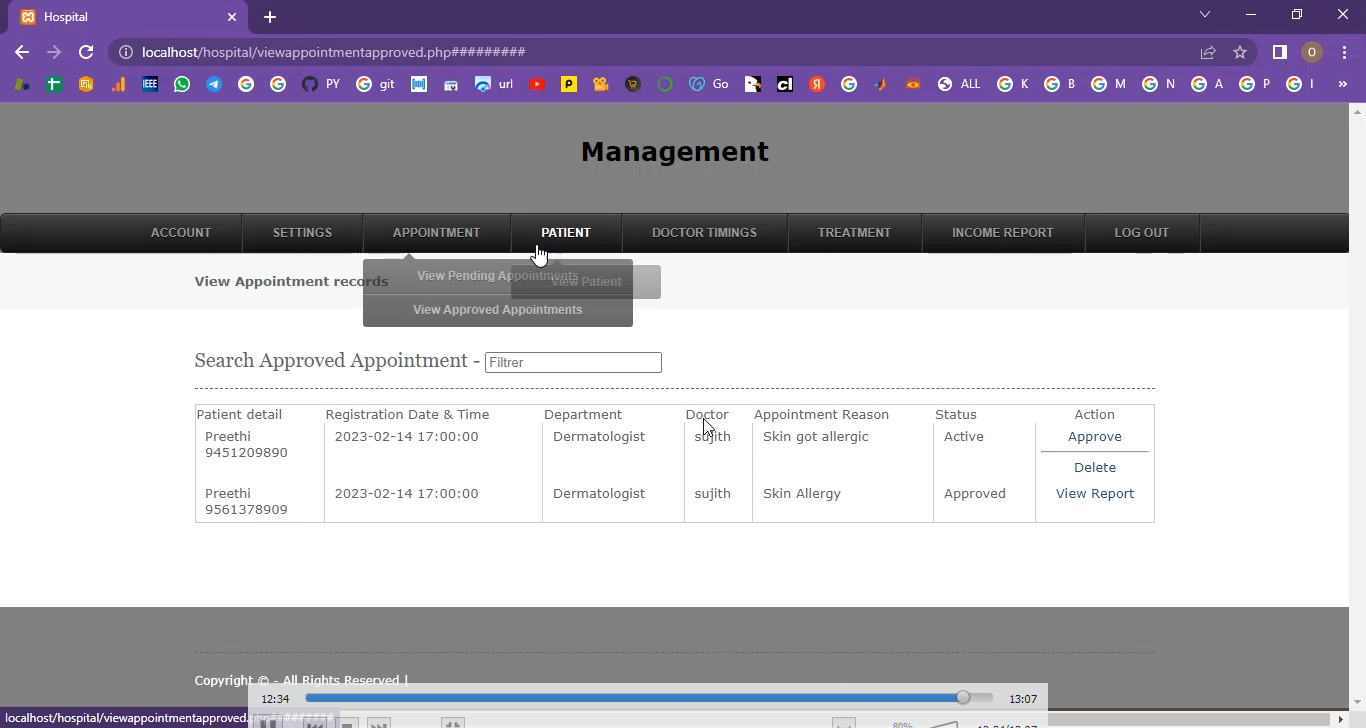This screenshot has width=1366, height=728.
Task: Open the DOCTOR TIMINGS menu
Action: (704, 233)
